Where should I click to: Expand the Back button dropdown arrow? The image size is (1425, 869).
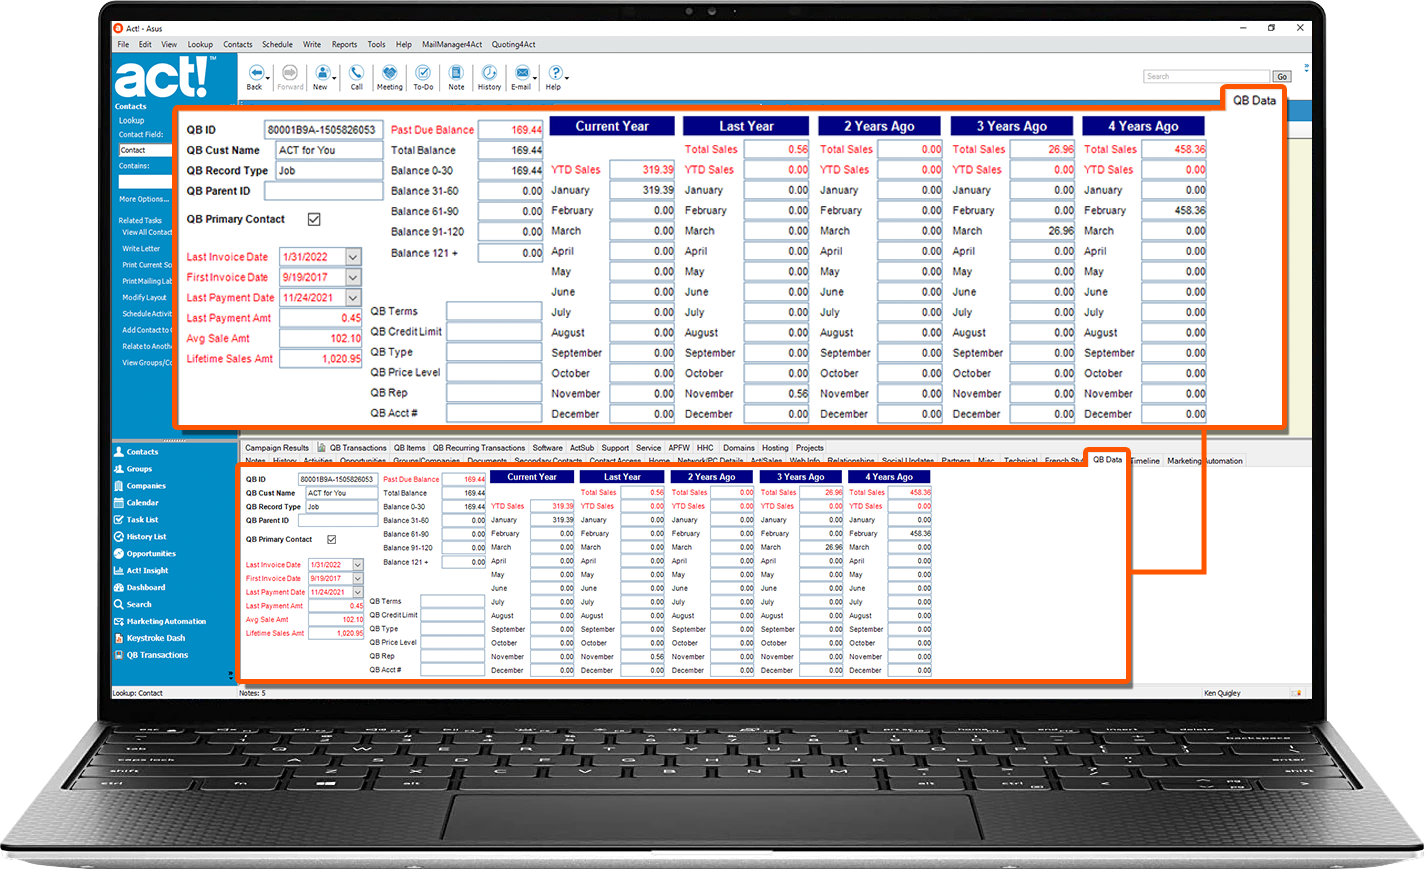(268, 76)
